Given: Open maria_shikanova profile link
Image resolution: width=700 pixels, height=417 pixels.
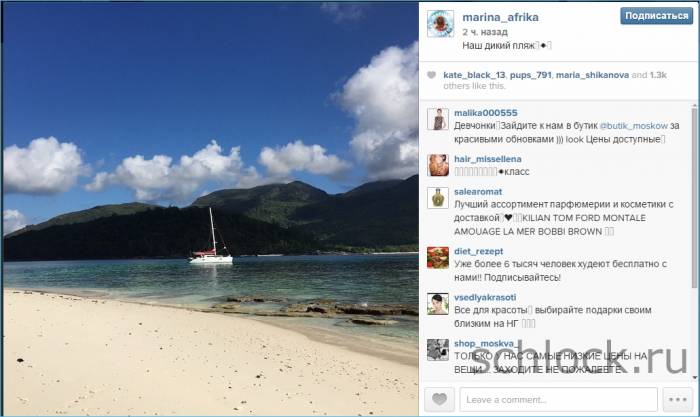Looking at the screenshot, I should [x=592, y=75].
